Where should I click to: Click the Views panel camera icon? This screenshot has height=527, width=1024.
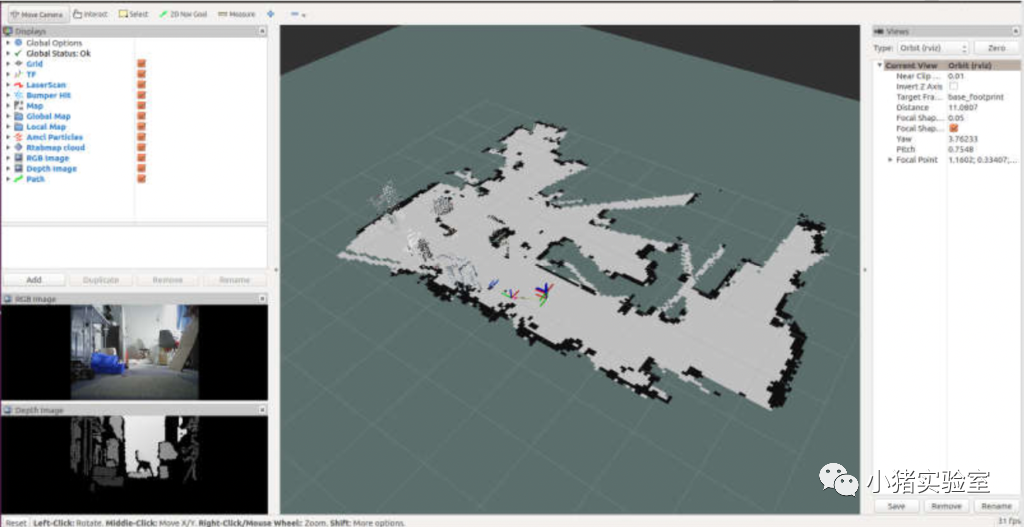click(880, 31)
